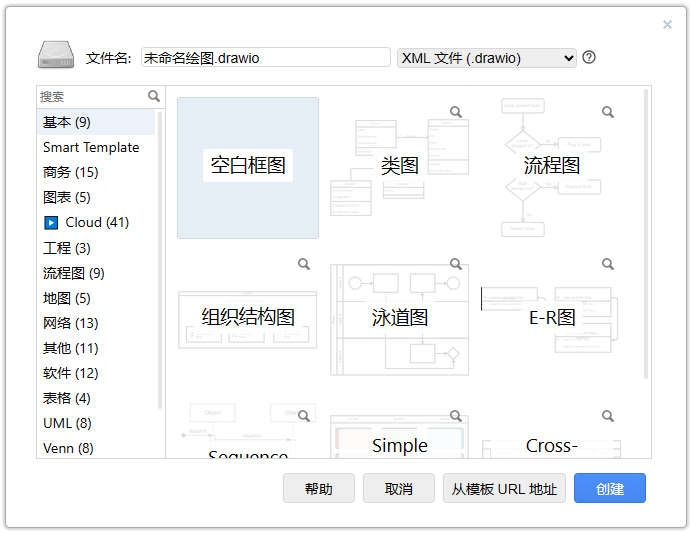Open the 流程图 (9) category
The image size is (692, 533).
73,273
